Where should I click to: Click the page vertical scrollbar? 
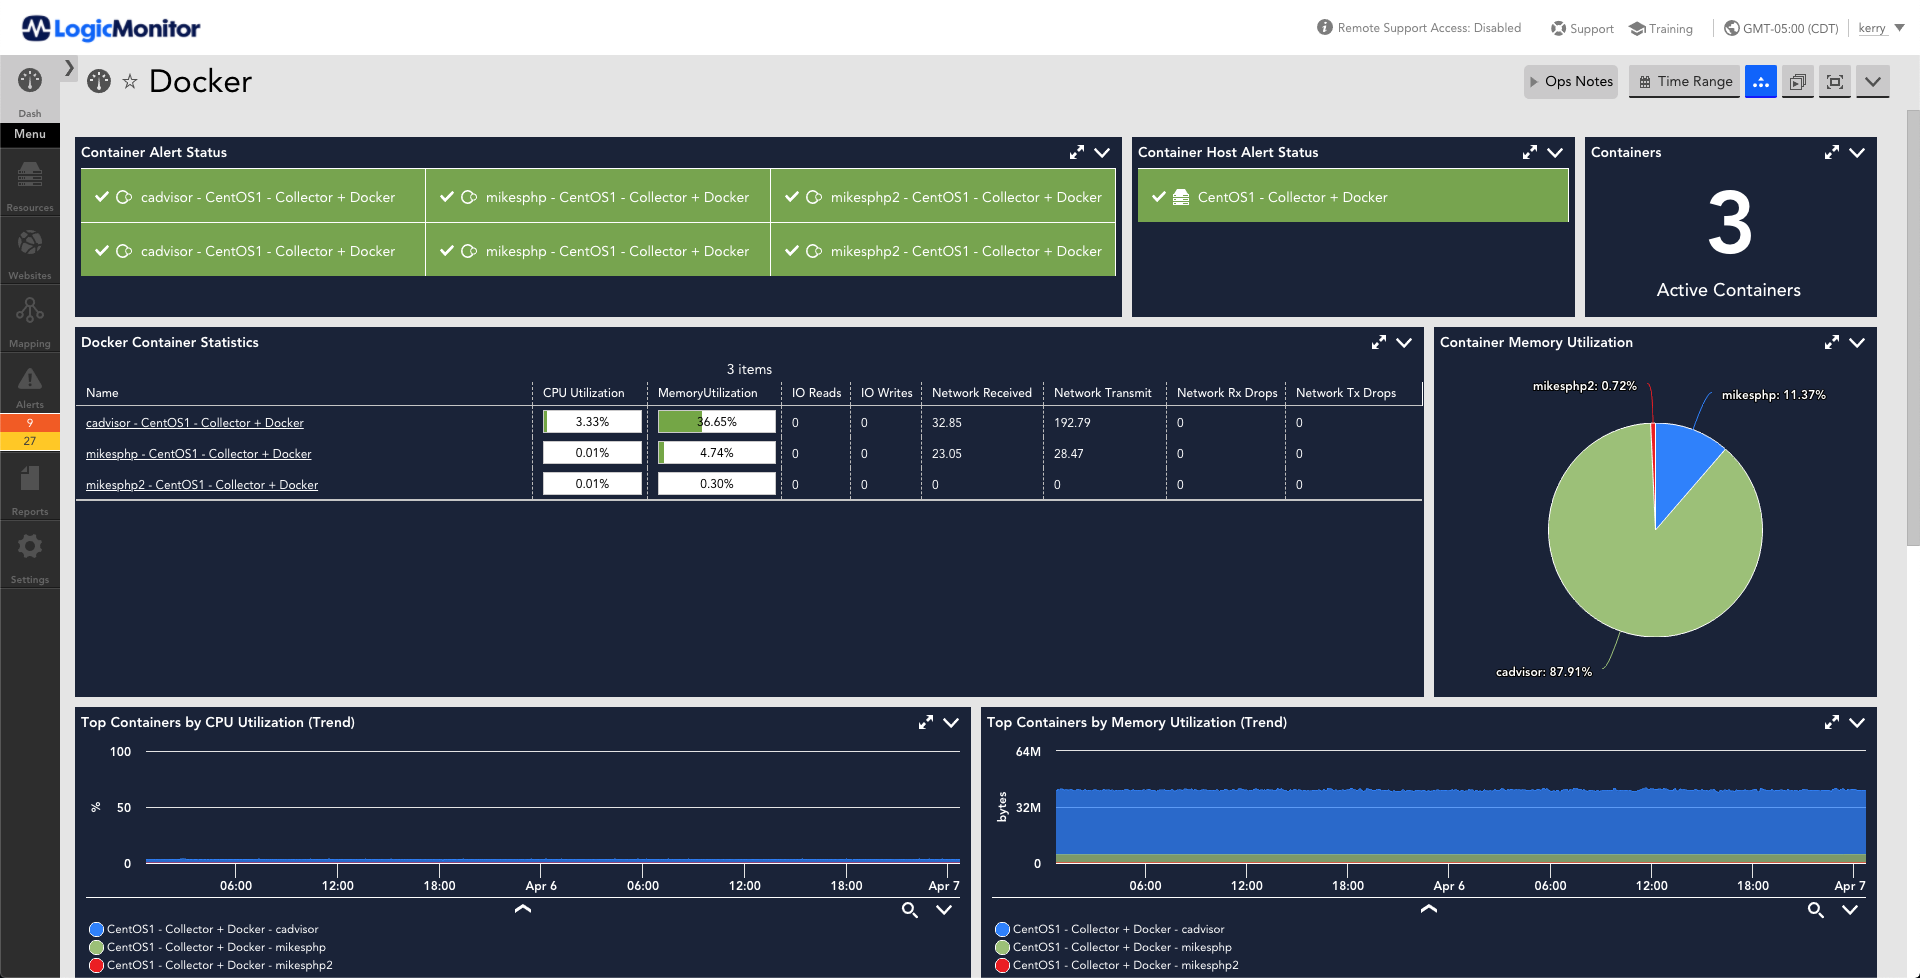click(1912, 328)
